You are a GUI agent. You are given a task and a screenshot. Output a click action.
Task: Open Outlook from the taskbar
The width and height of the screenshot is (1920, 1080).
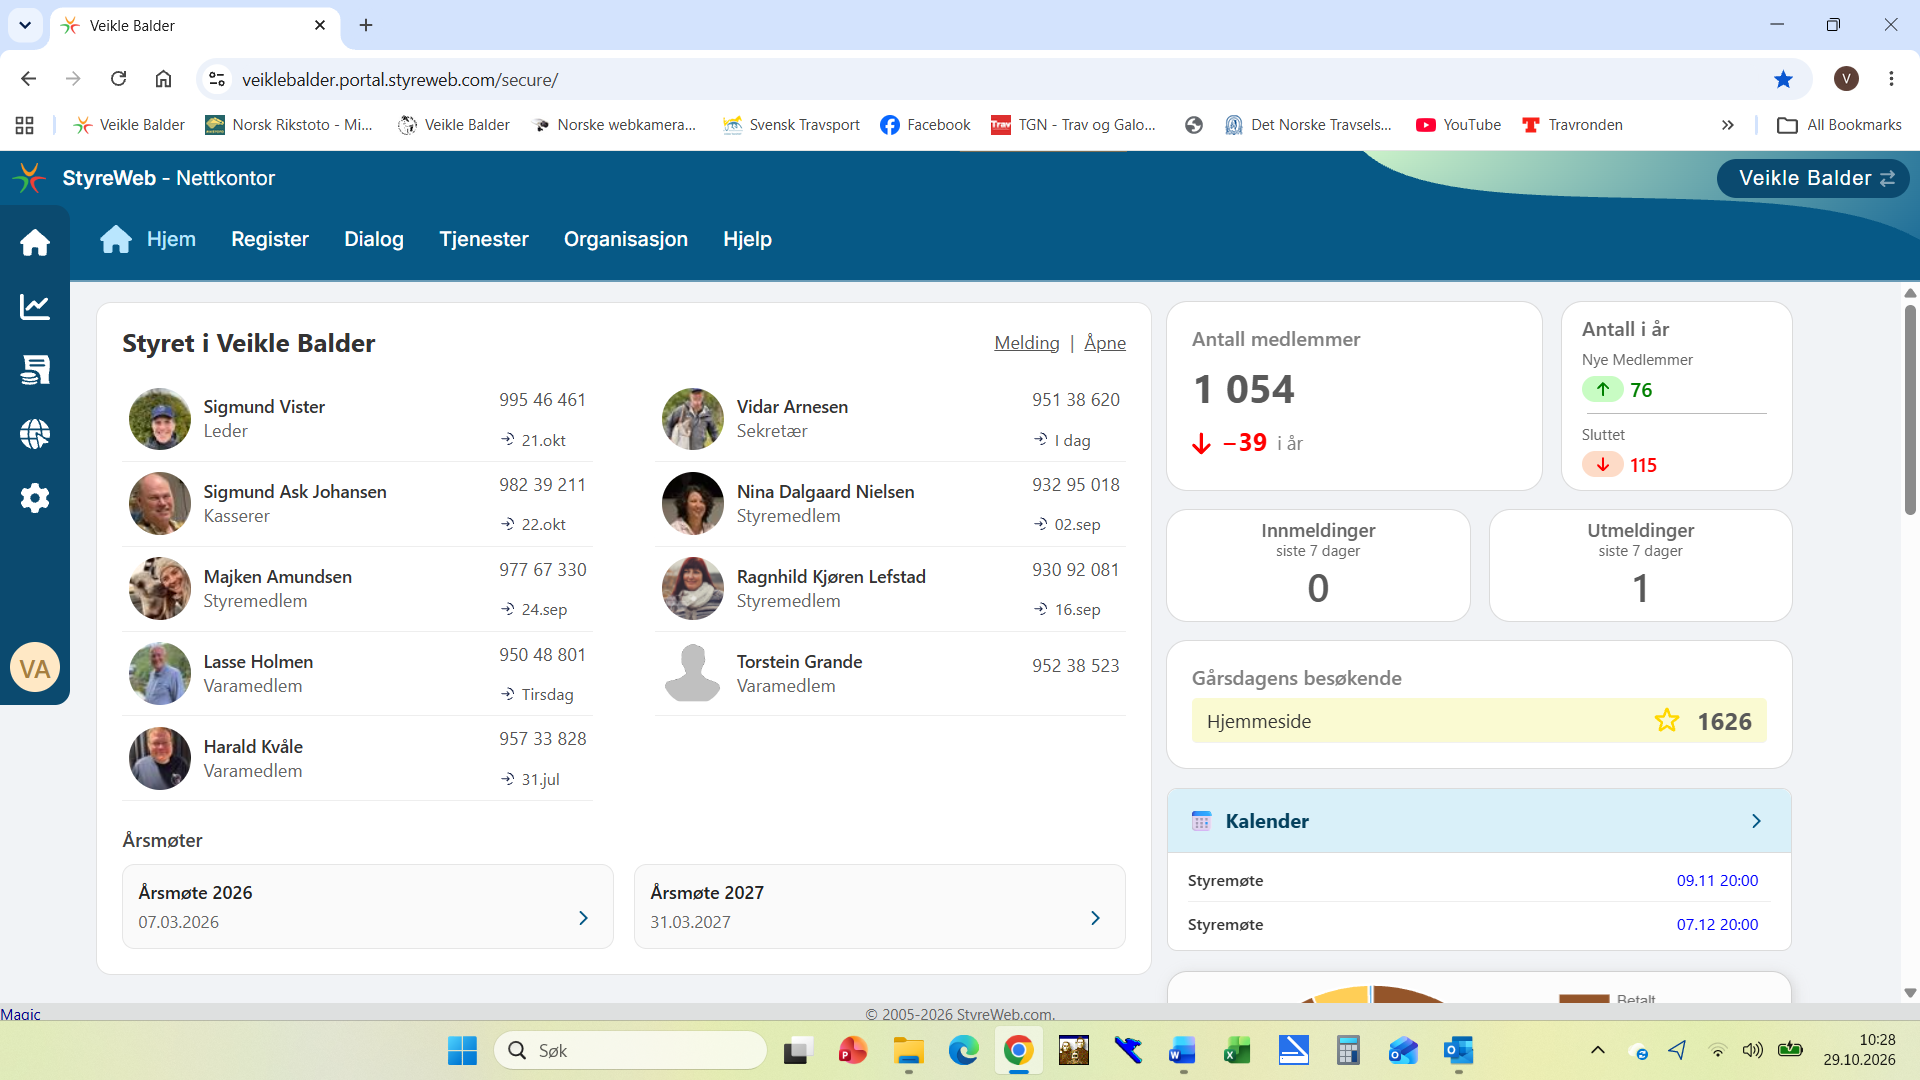pos(1458,1050)
